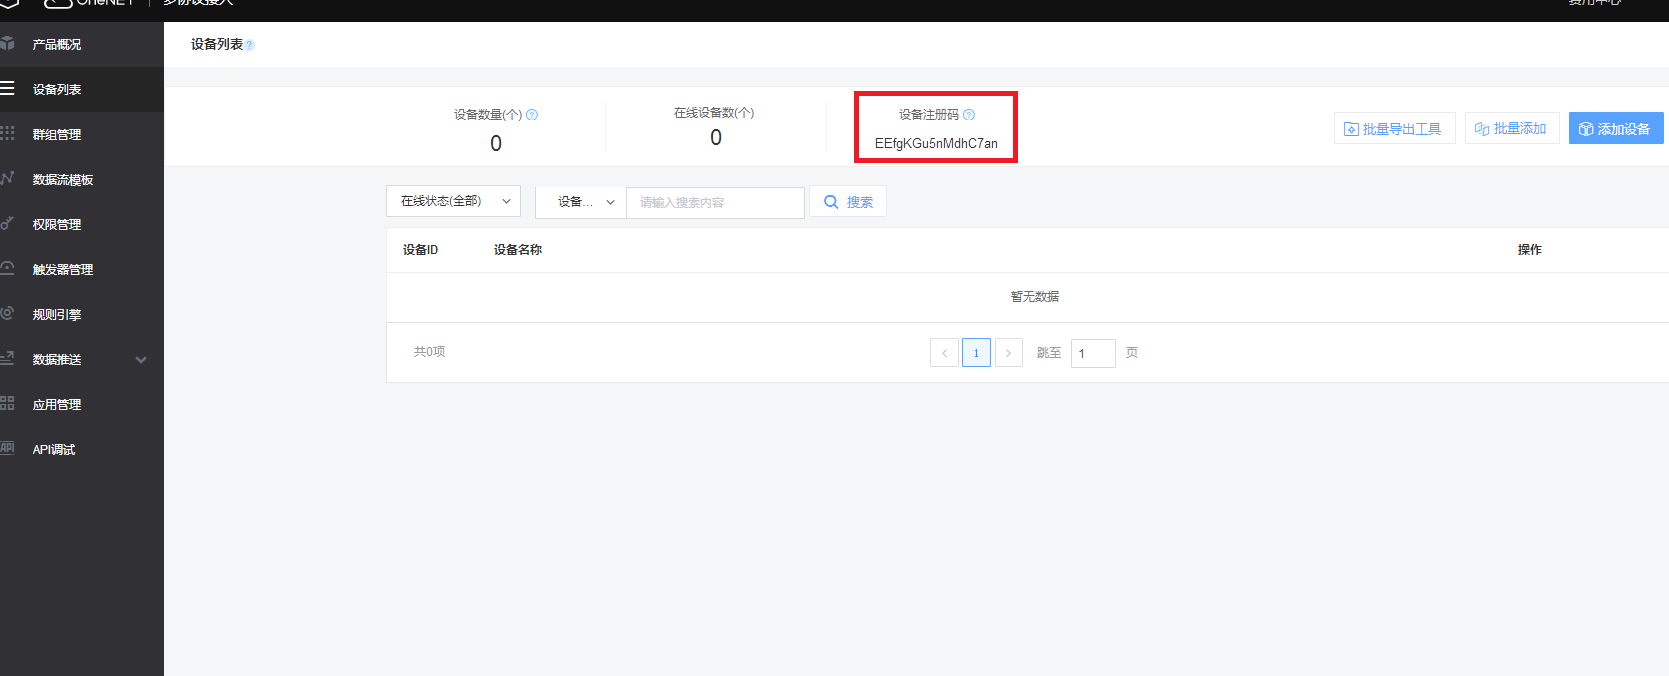This screenshot has height=676, width=1669.
Task: Focus the 请输入搜索内容 search field
Action: coord(715,202)
